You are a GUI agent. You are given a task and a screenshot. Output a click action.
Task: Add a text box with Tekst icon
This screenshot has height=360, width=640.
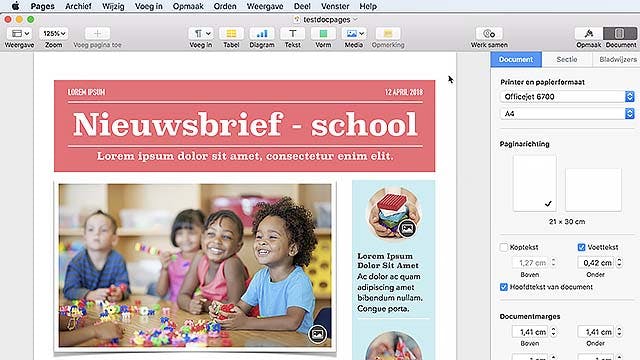click(x=293, y=33)
